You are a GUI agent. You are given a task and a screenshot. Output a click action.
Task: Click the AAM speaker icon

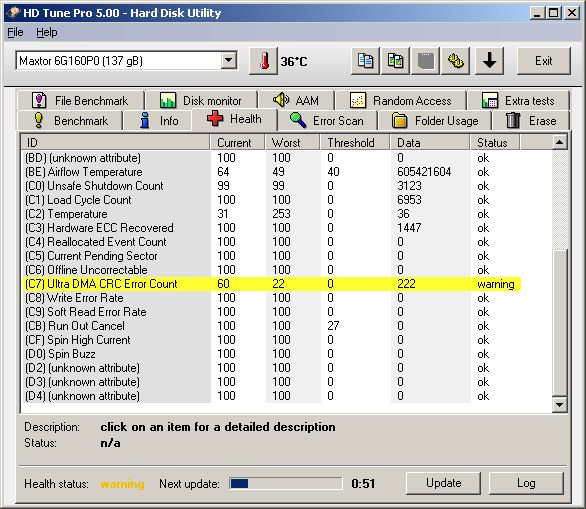[281, 100]
